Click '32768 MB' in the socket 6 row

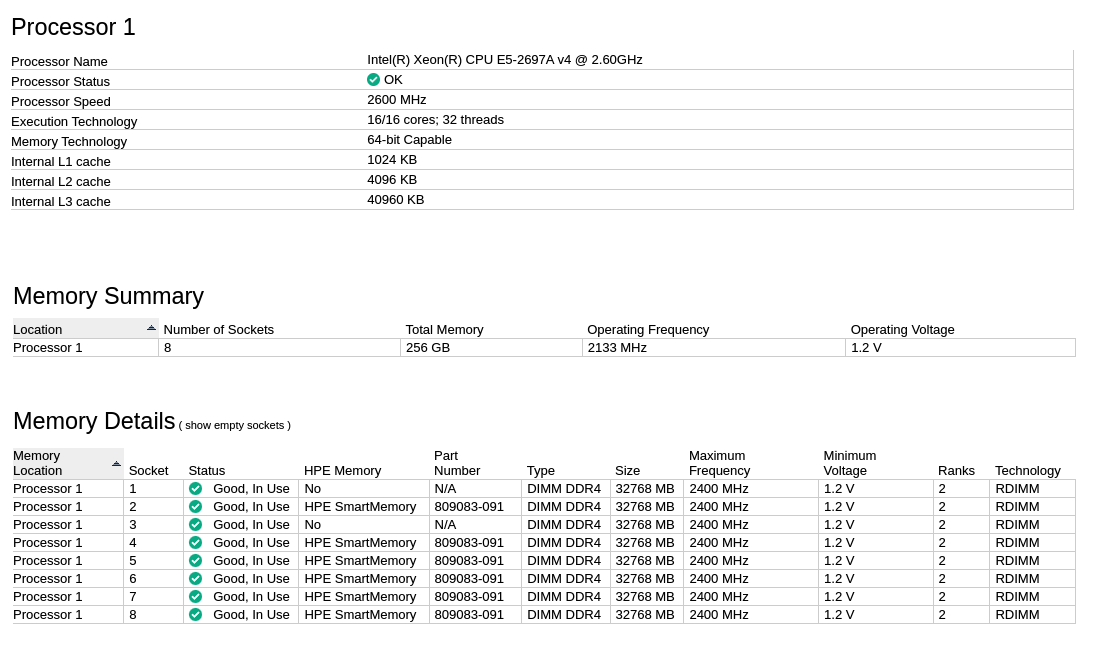click(x=645, y=579)
